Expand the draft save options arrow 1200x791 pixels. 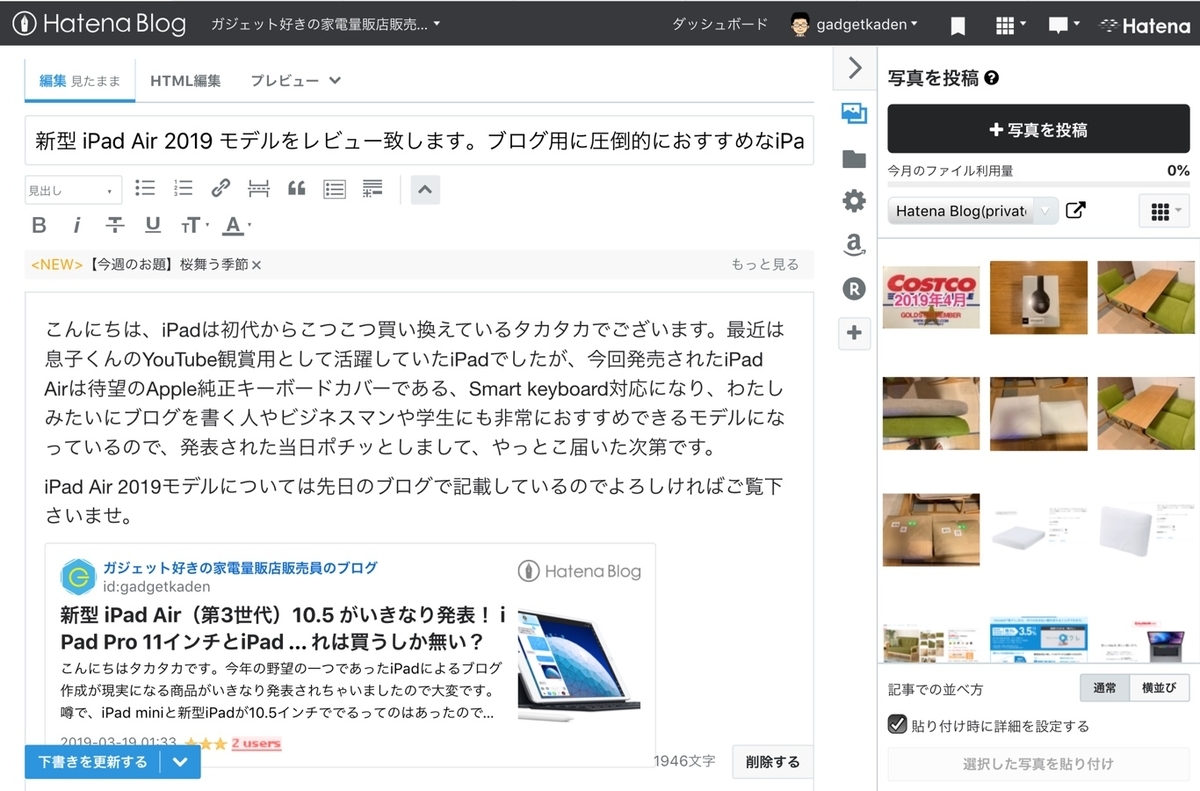180,762
